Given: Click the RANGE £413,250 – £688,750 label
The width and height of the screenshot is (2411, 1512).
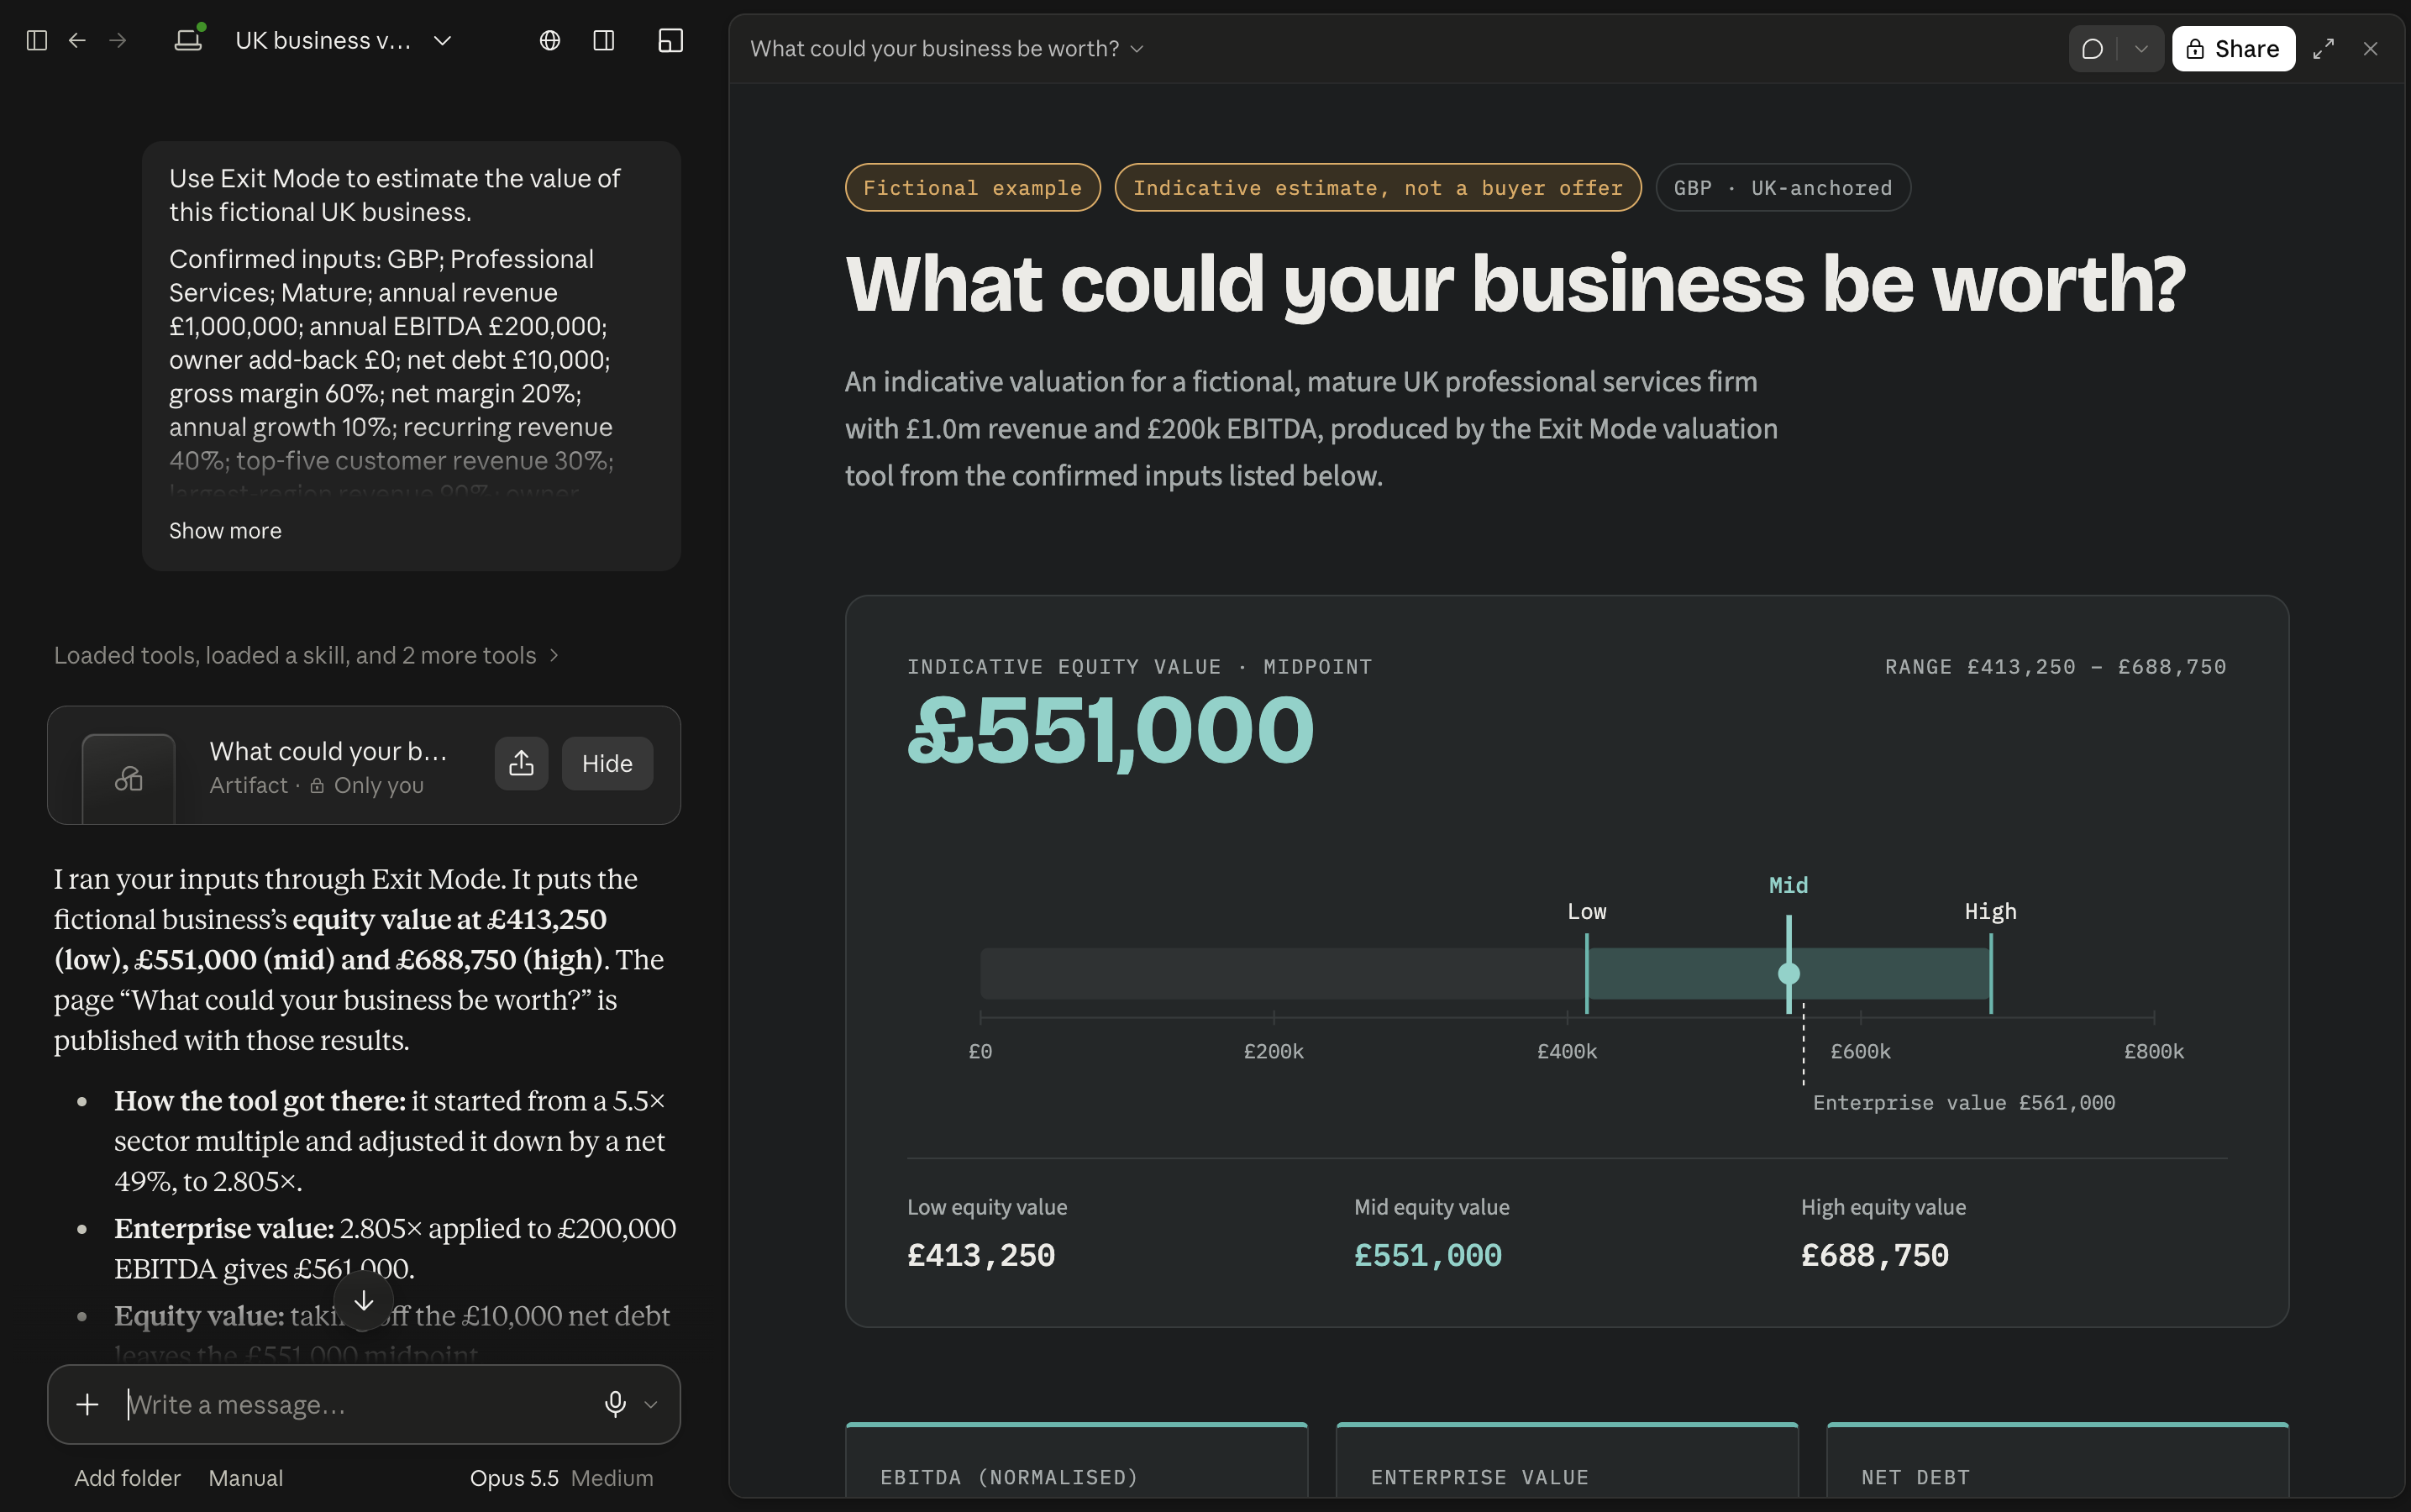Looking at the screenshot, I should pos(2055,666).
